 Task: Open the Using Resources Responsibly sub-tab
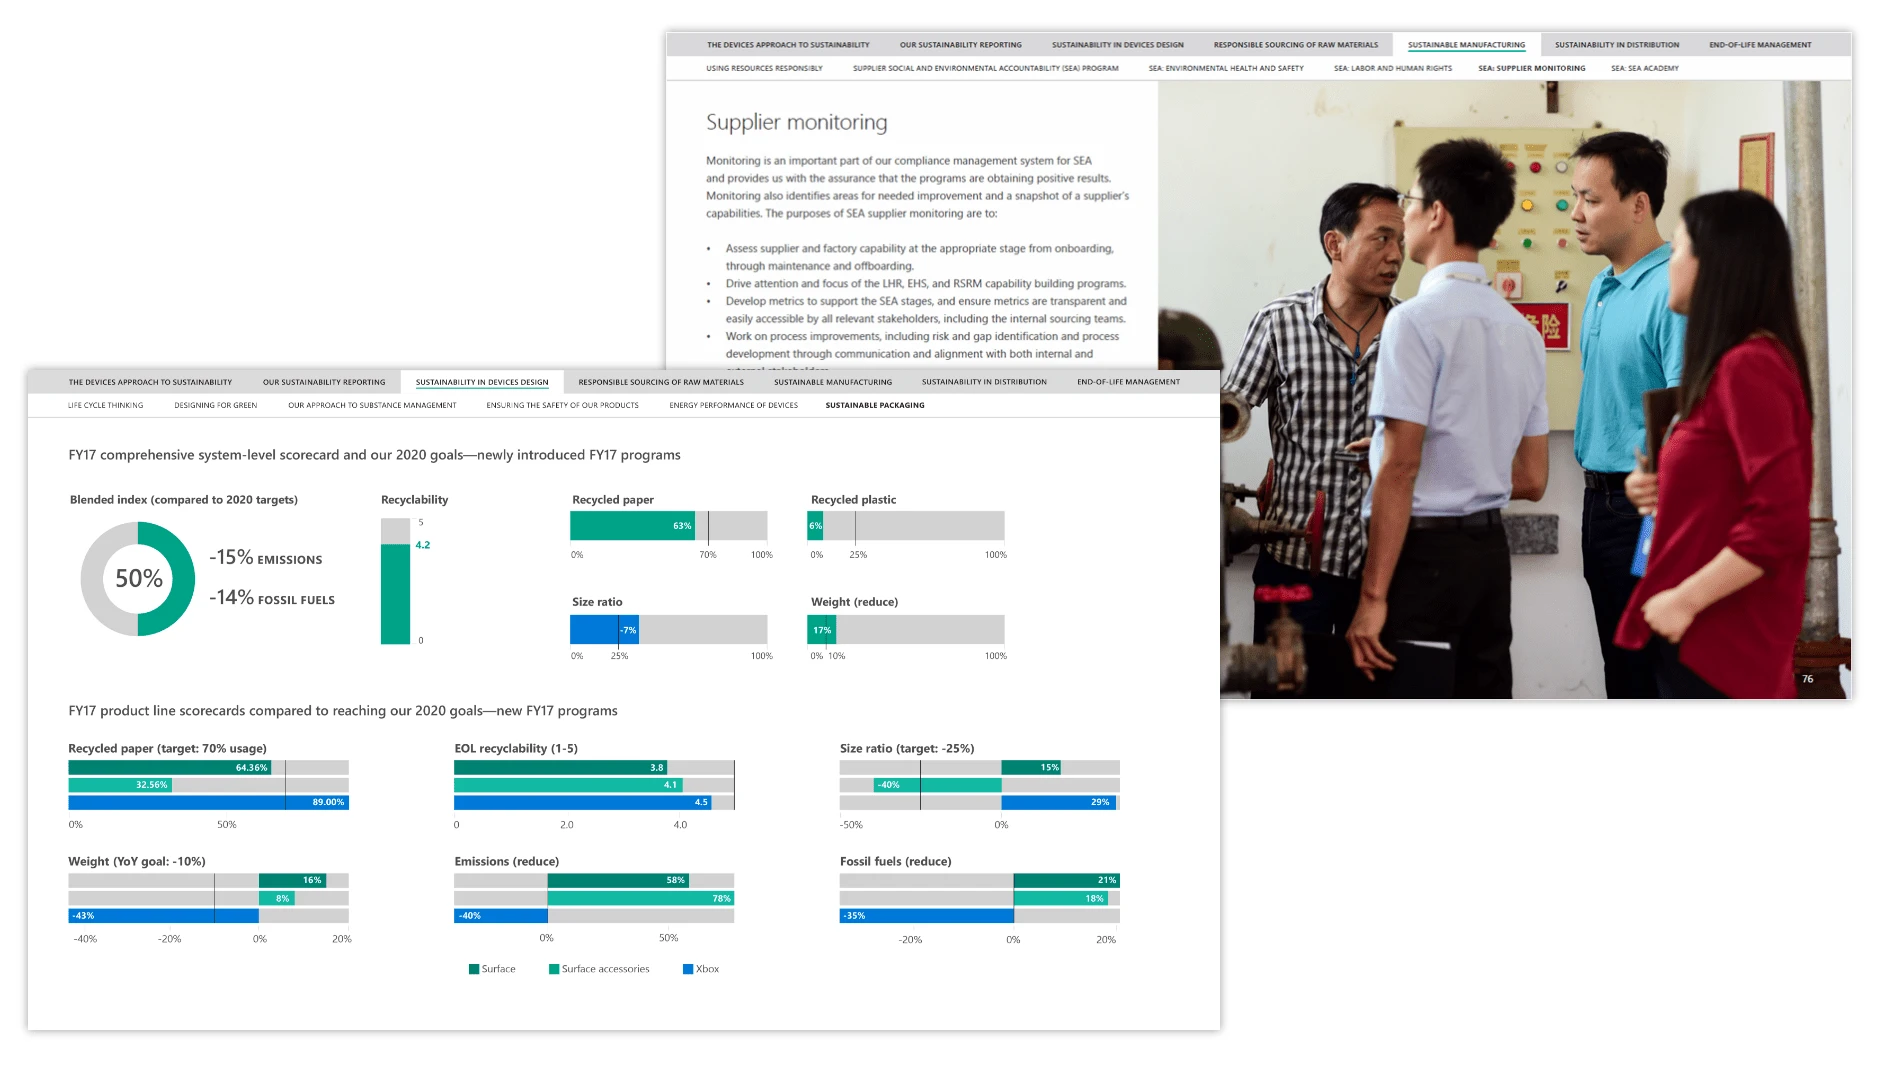coord(764,68)
